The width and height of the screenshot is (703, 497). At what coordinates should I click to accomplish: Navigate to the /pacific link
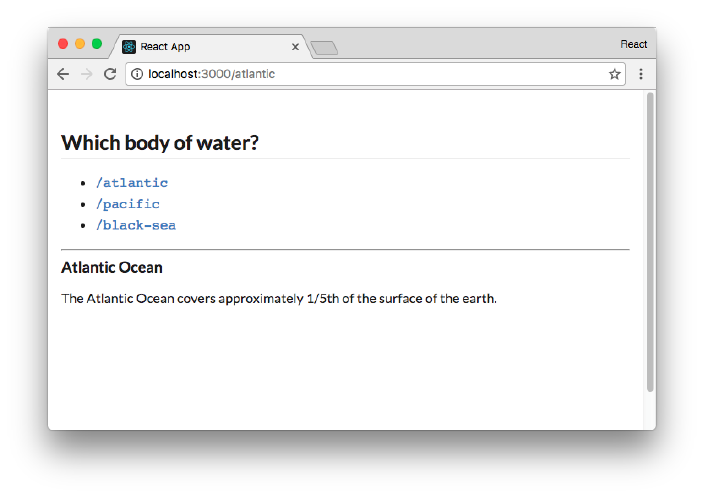128,204
